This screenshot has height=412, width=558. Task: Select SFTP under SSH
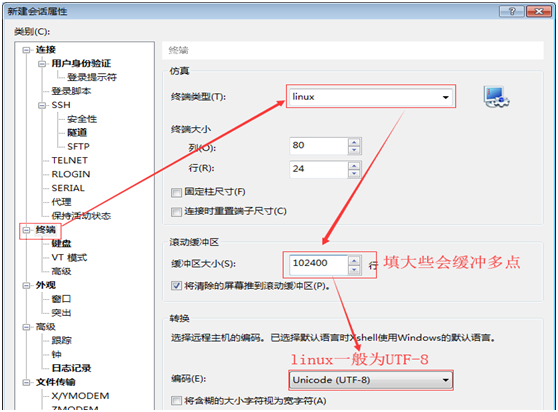click(78, 147)
